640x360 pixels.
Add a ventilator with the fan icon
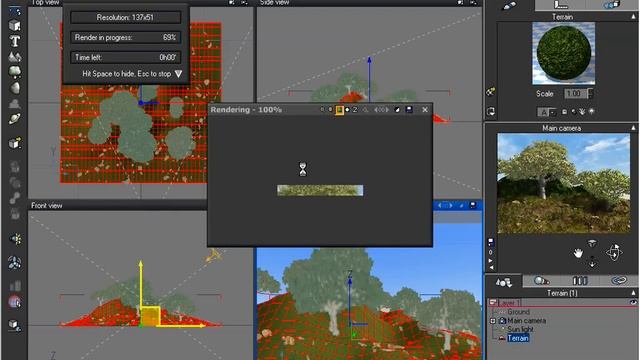15,262
